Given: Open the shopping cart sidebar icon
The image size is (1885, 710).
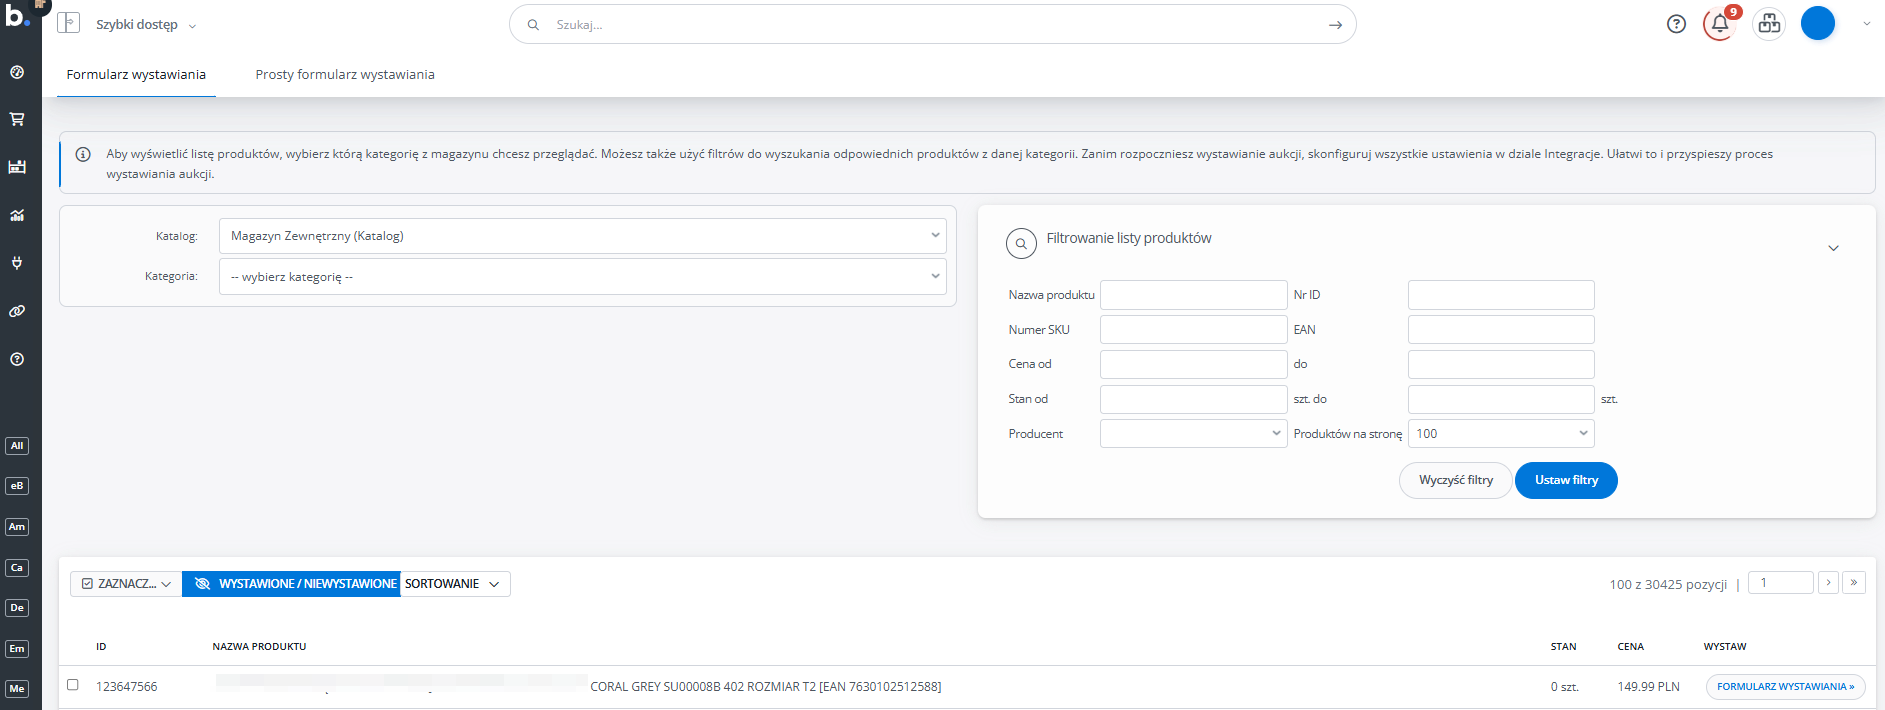Looking at the screenshot, I should tap(17, 119).
